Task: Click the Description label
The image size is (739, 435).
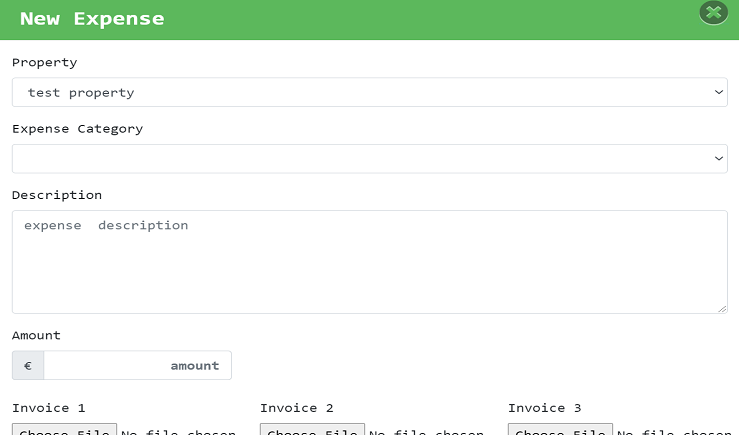Action: (56, 194)
